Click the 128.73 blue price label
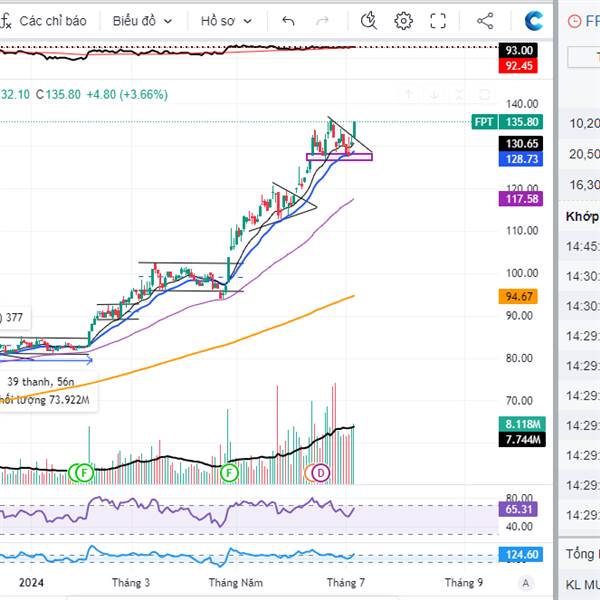Viewport: 600px width, 600px height. pos(520,159)
